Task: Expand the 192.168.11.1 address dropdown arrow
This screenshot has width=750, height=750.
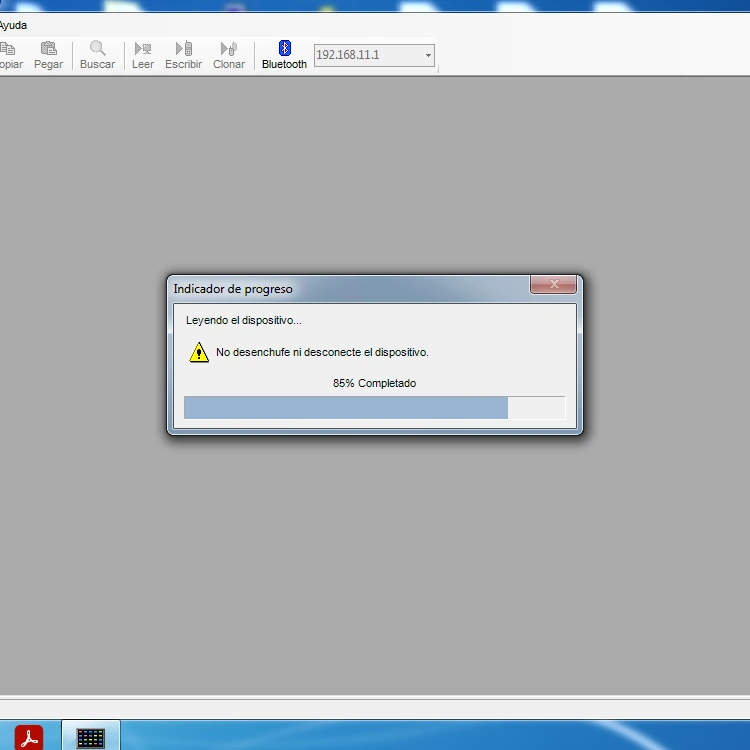Action: pyautogui.click(x=428, y=55)
